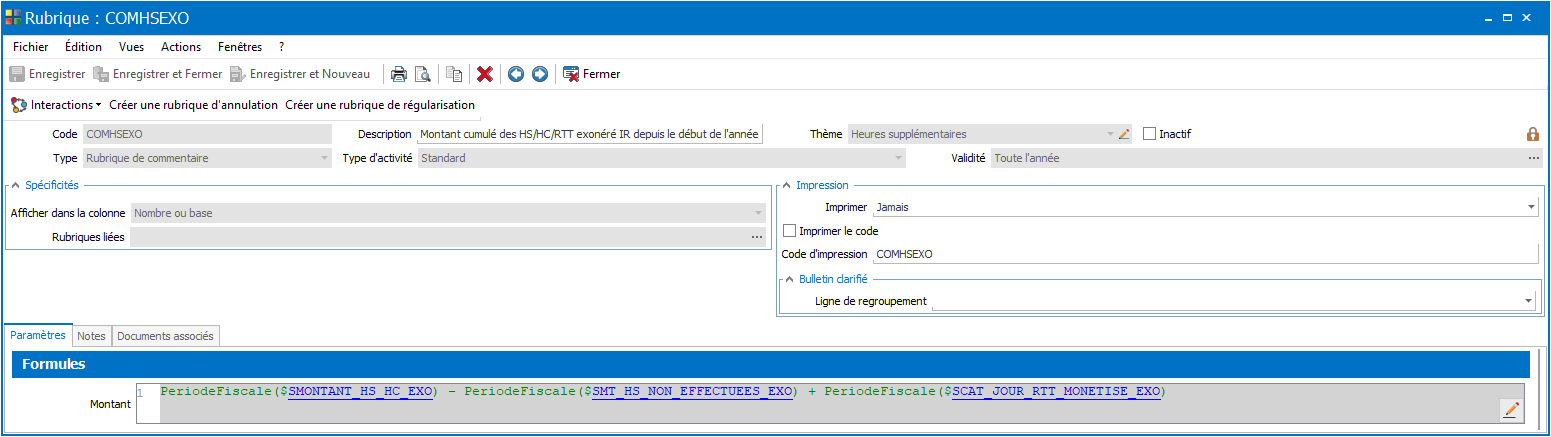Click the Description text field
Screen dimensions: 1551x437
(590, 134)
